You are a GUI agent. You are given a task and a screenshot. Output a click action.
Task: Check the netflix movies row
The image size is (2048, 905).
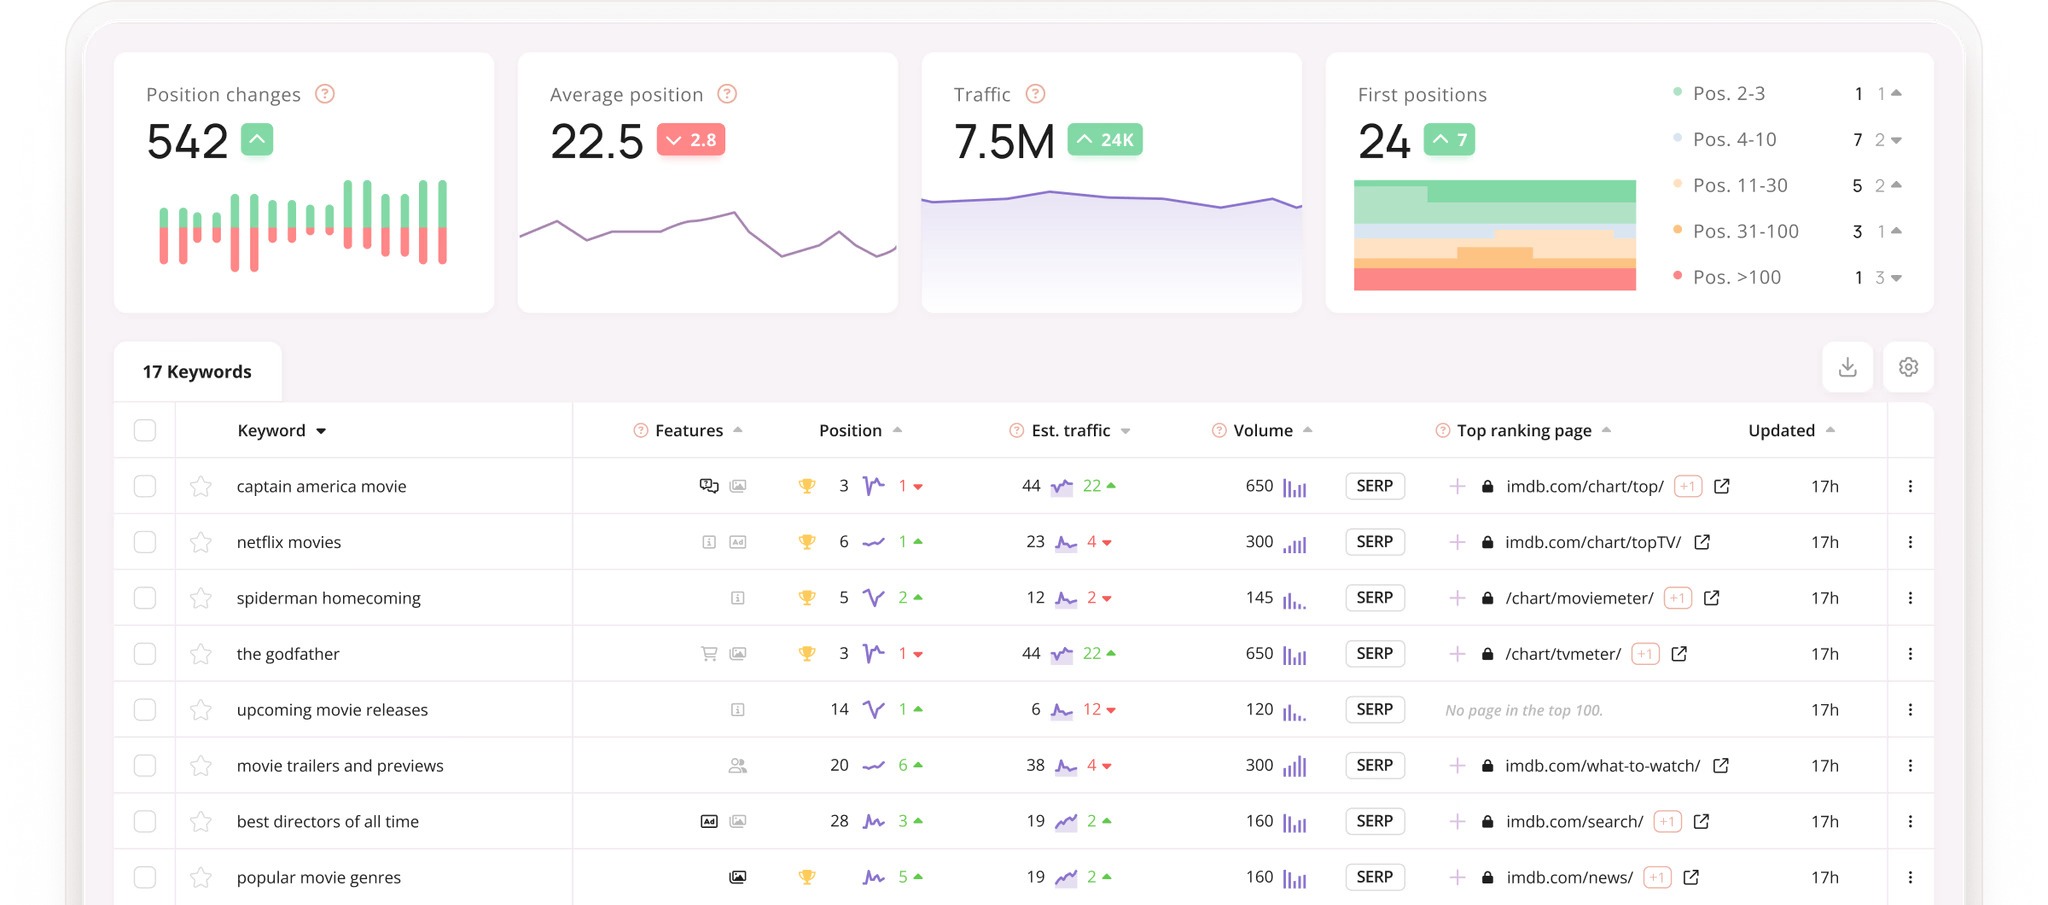pyautogui.click(x=145, y=542)
